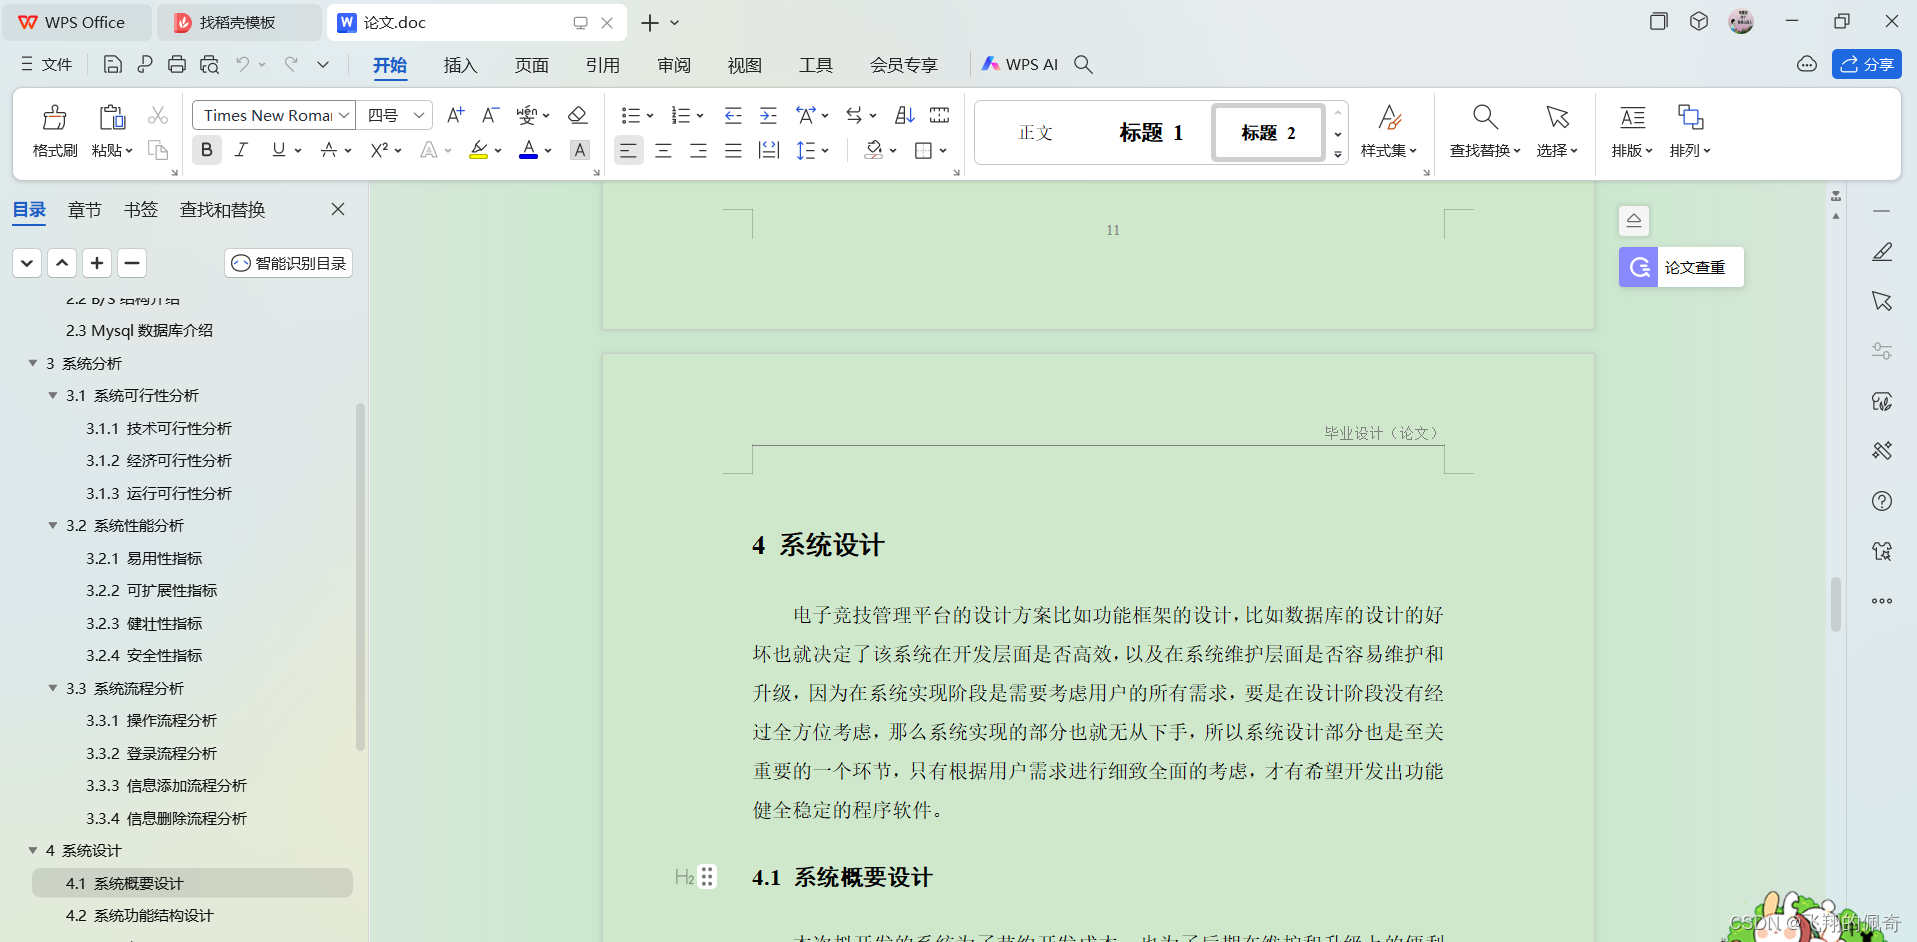The height and width of the screenshot is (942, 1917).
Task: Click the Sort A-Z icon
Action: click(905, 115)
